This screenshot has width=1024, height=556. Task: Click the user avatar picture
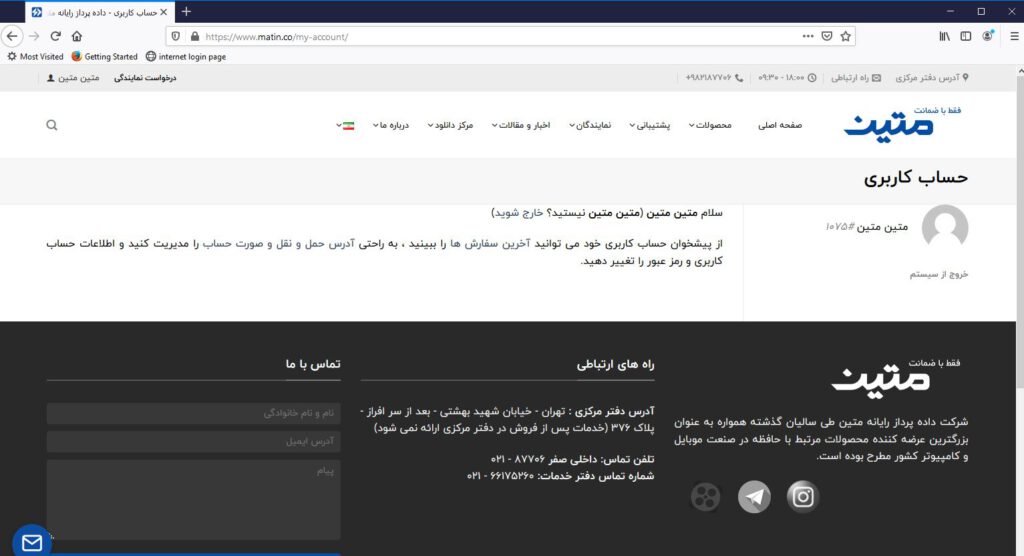pyautogui.click(x=945, y=227)
